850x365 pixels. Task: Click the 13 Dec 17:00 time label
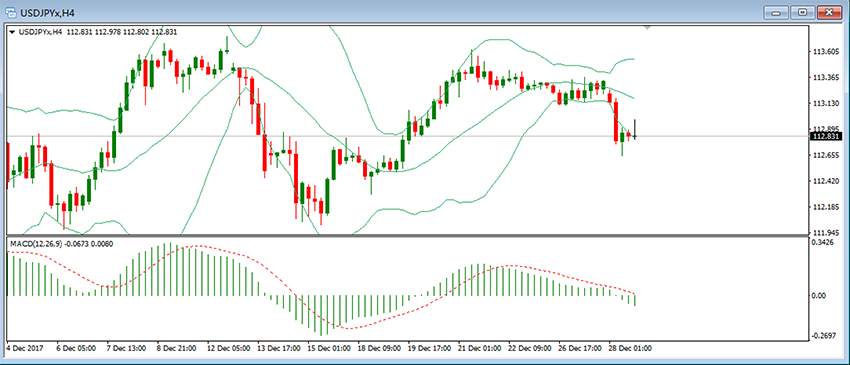278,348
